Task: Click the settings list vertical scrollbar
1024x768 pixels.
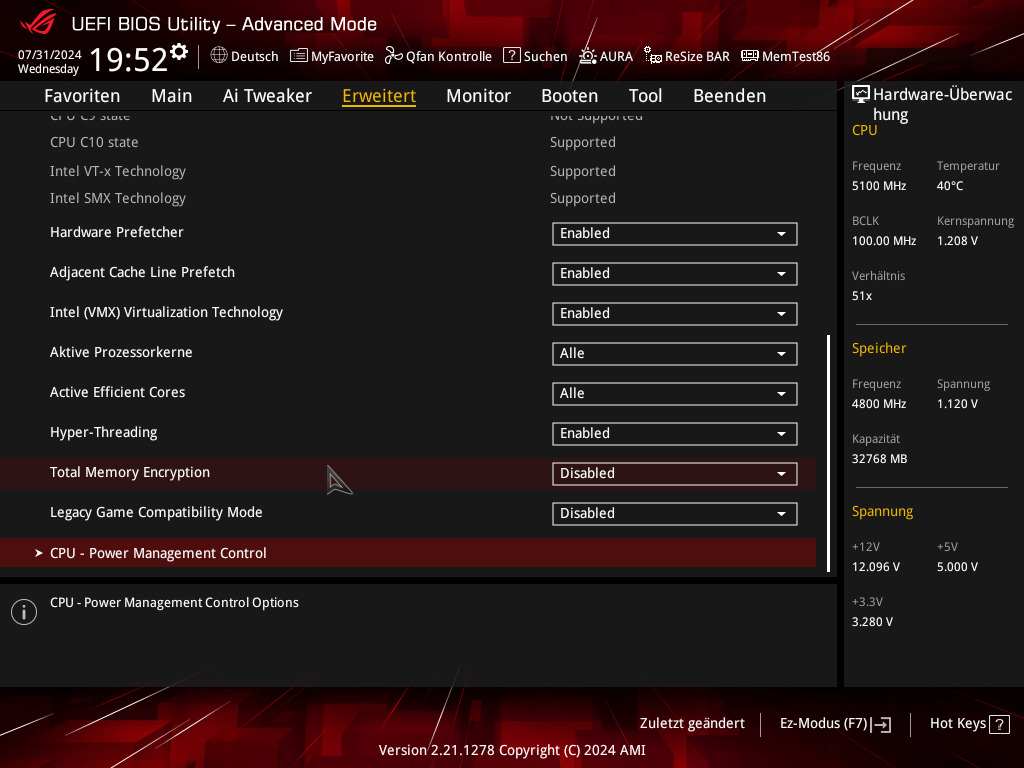Action: (828, 453)
